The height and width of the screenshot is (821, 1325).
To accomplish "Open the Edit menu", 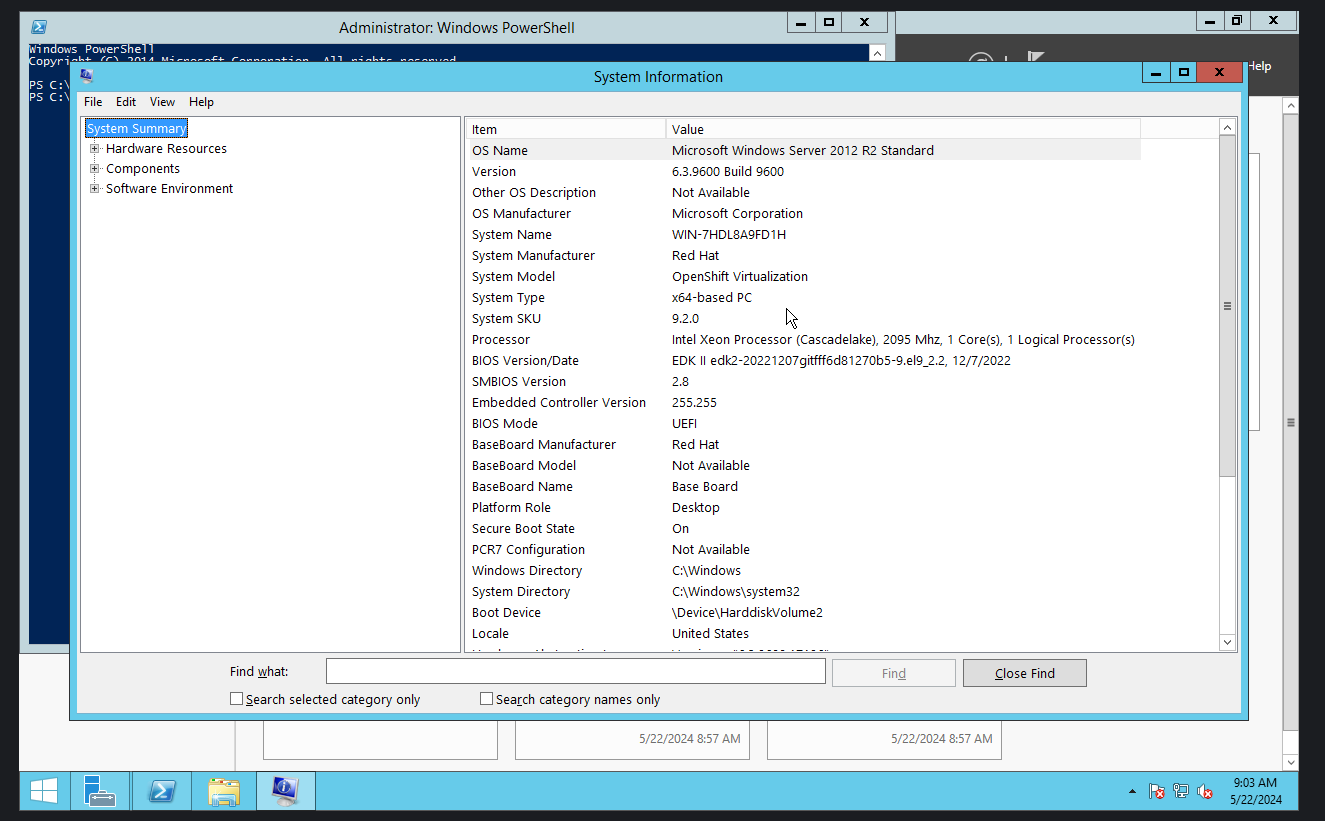I will point(126,102).
